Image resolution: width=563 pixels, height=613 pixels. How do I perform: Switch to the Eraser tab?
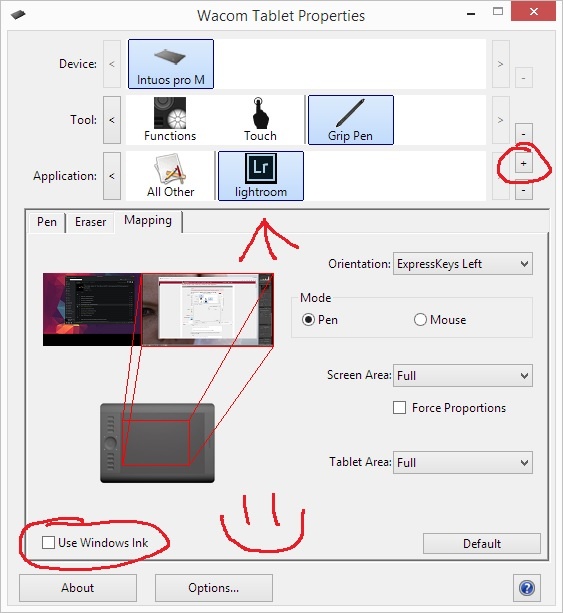(90, 222)
